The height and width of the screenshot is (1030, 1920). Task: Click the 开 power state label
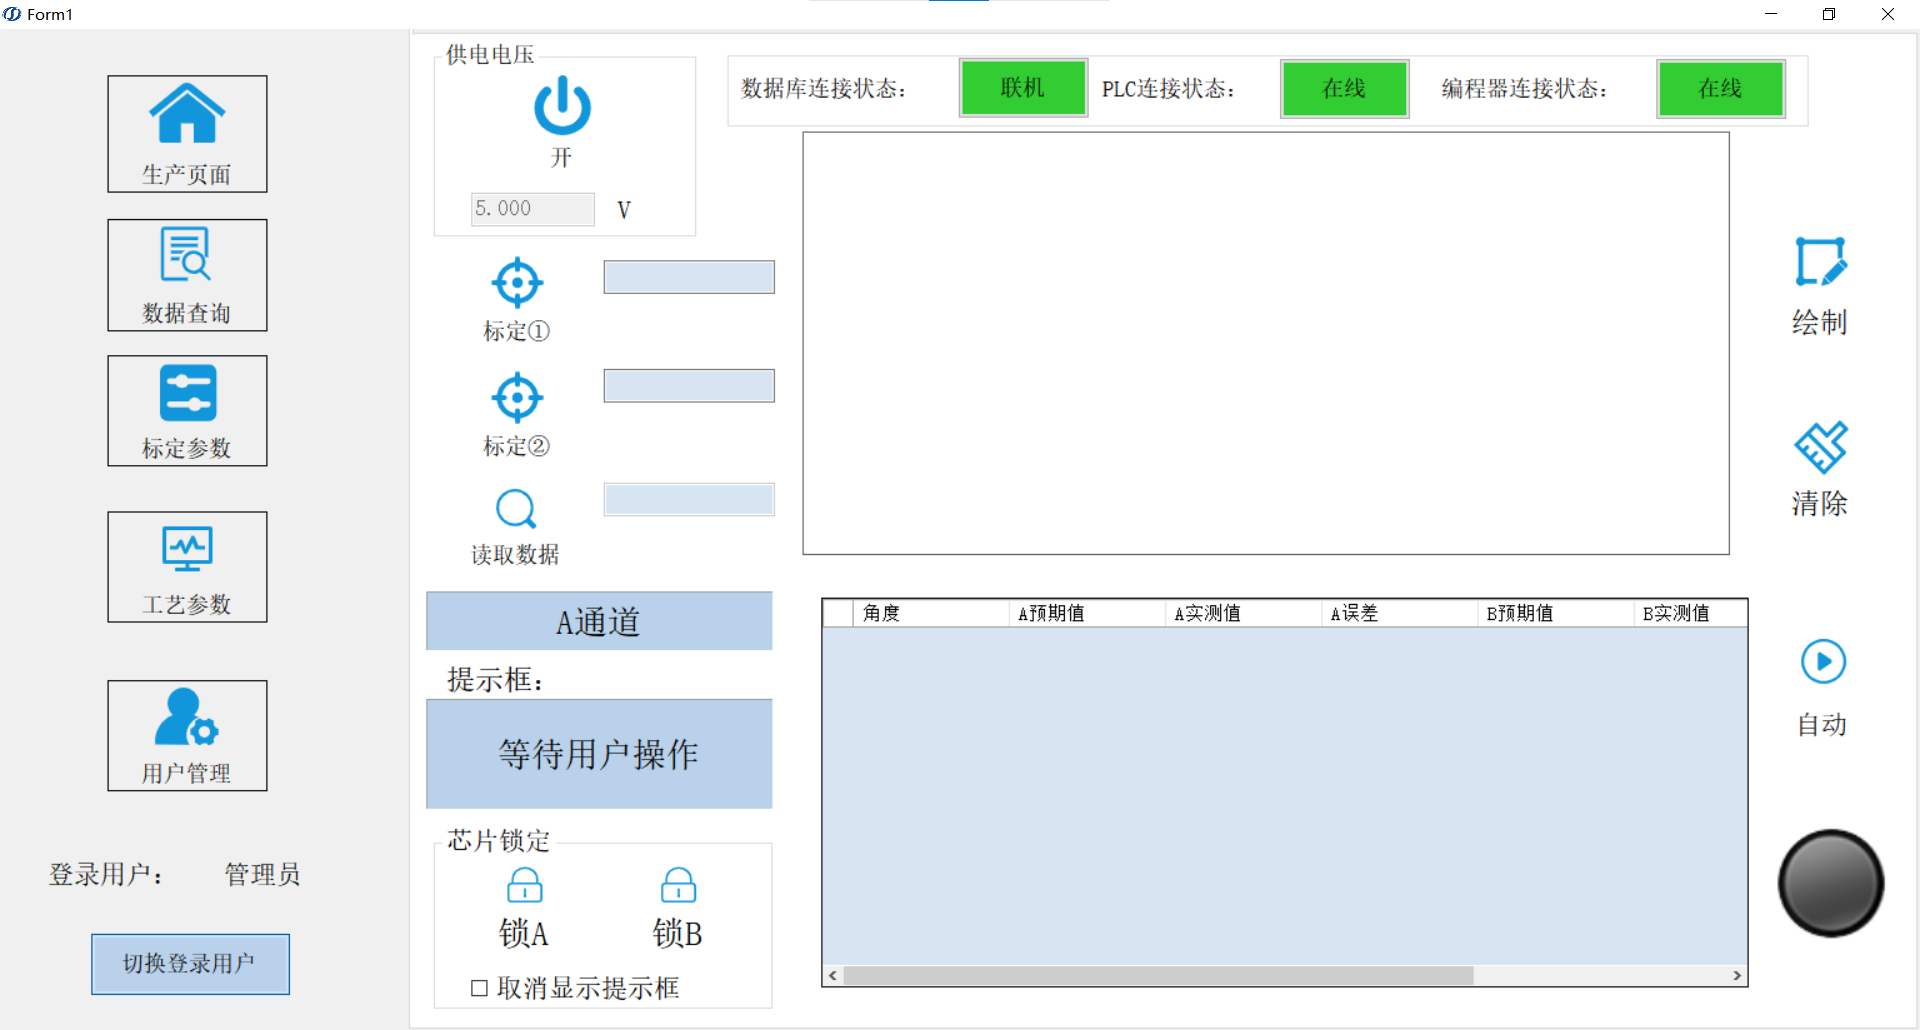561,158
